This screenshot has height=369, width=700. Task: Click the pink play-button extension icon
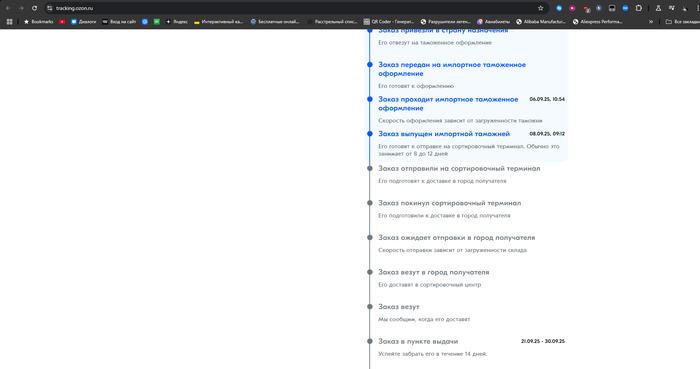click(572, 8)
